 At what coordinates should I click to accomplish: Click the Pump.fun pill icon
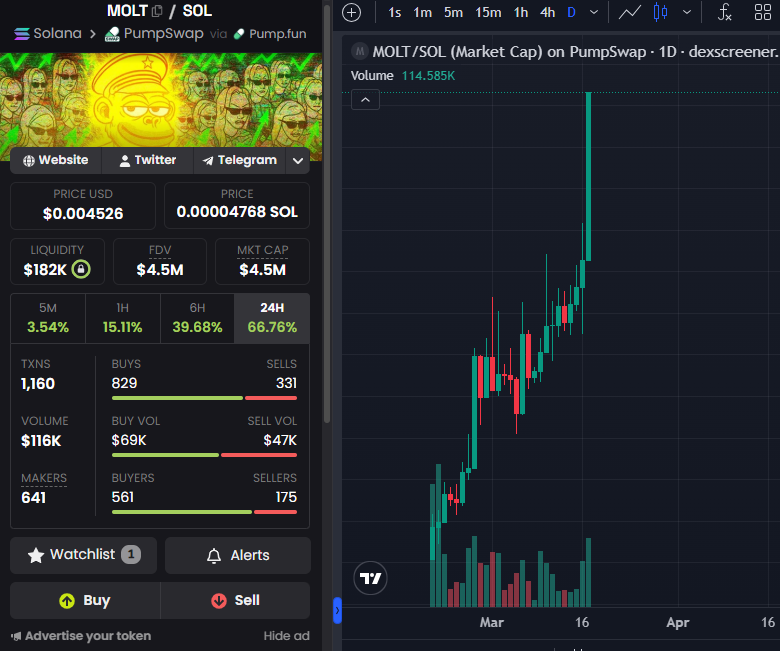coord(239,34)
